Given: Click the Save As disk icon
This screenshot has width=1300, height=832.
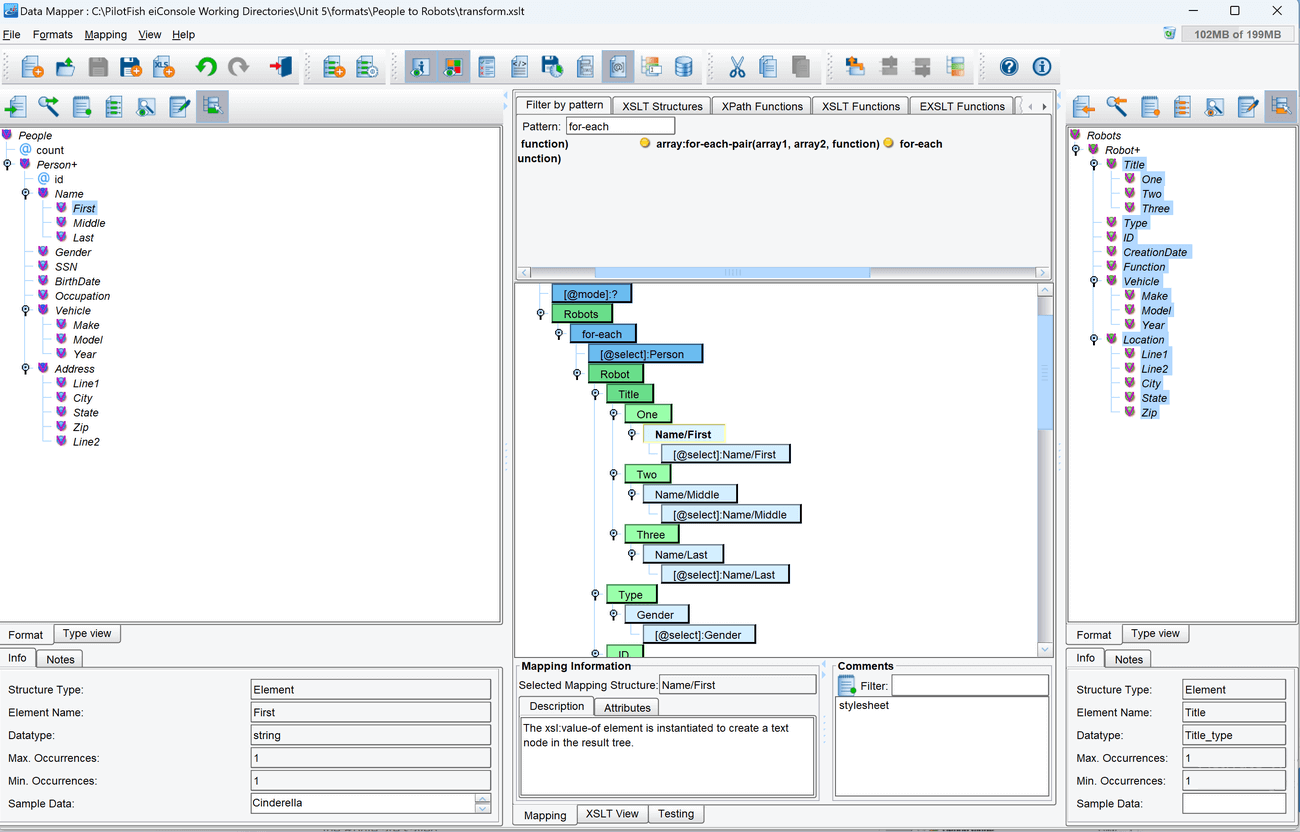Looking at the screenshot, I should (131, 67).
